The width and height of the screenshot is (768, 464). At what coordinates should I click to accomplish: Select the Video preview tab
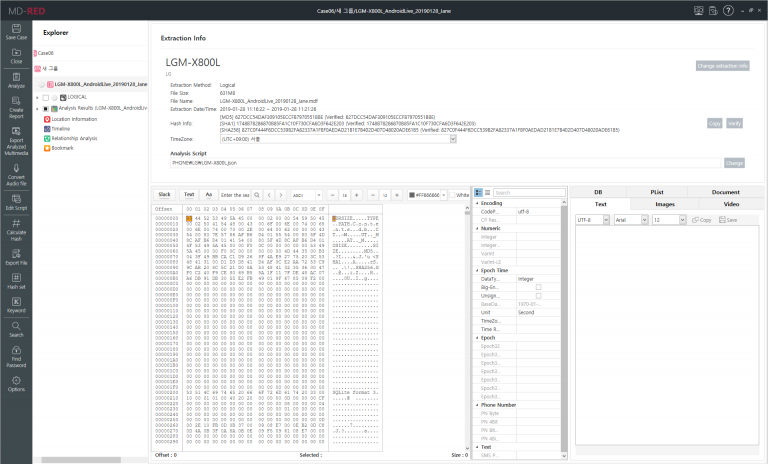click(731, 204)
